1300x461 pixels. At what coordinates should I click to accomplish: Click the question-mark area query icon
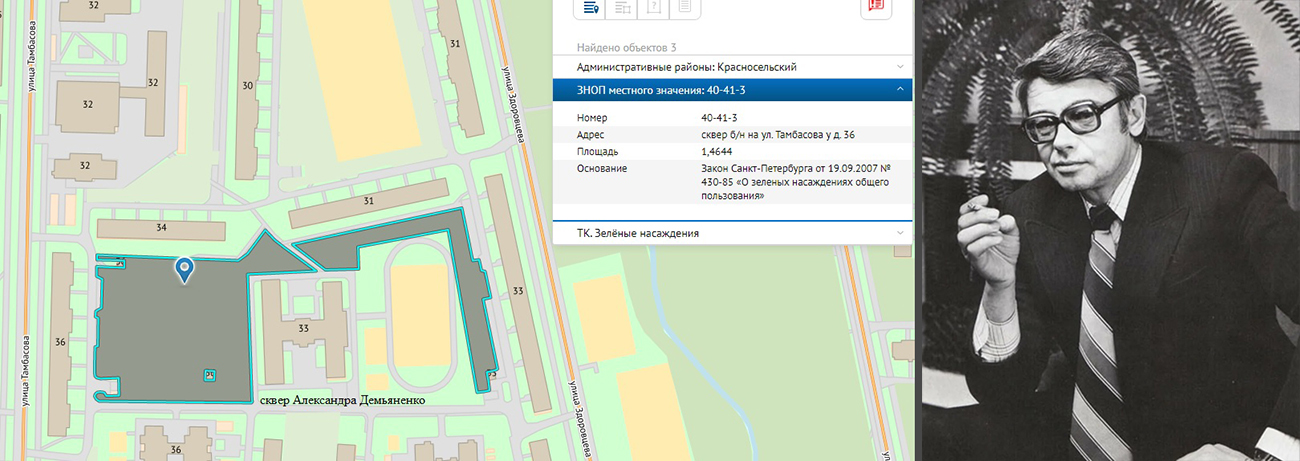pos(653,7)
